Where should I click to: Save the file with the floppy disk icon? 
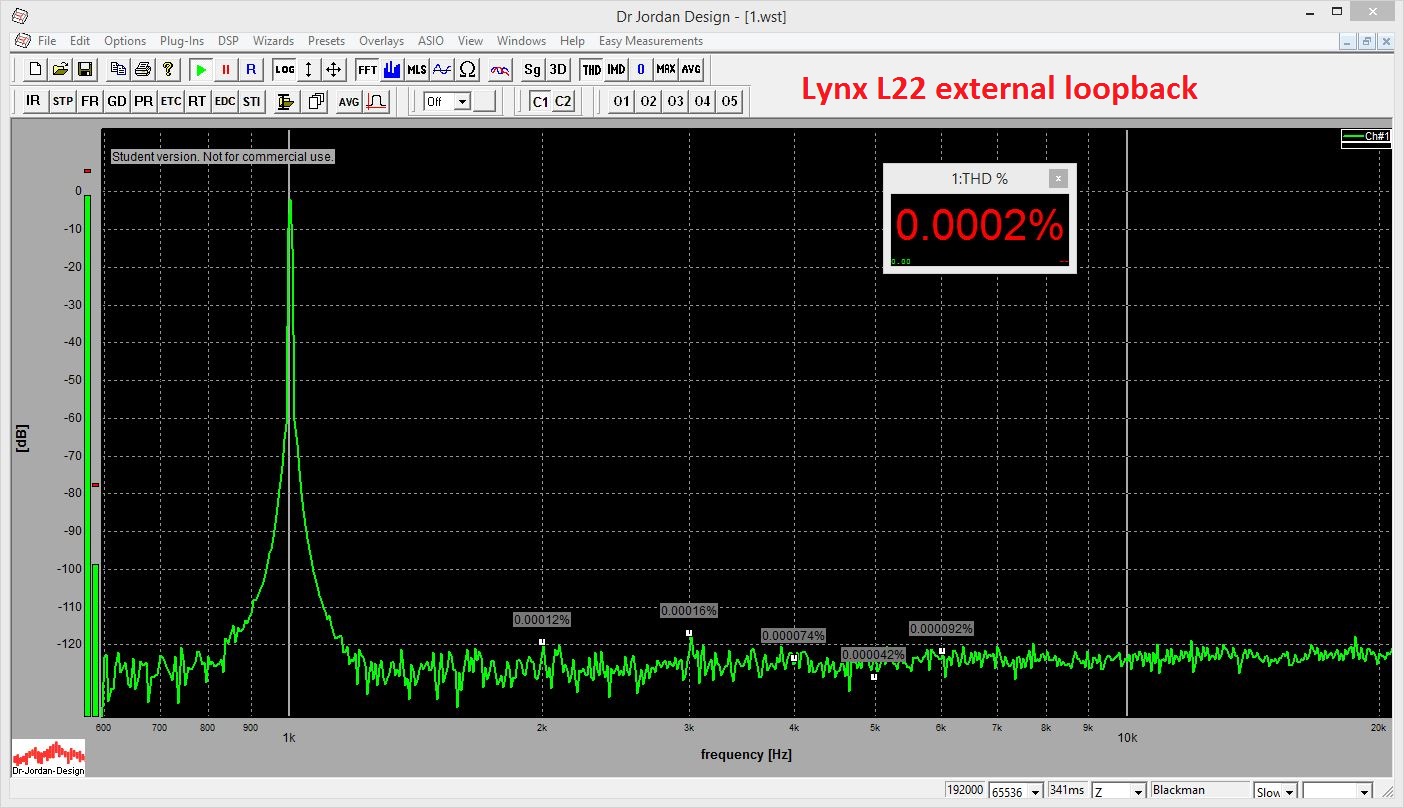click(85, 69)
